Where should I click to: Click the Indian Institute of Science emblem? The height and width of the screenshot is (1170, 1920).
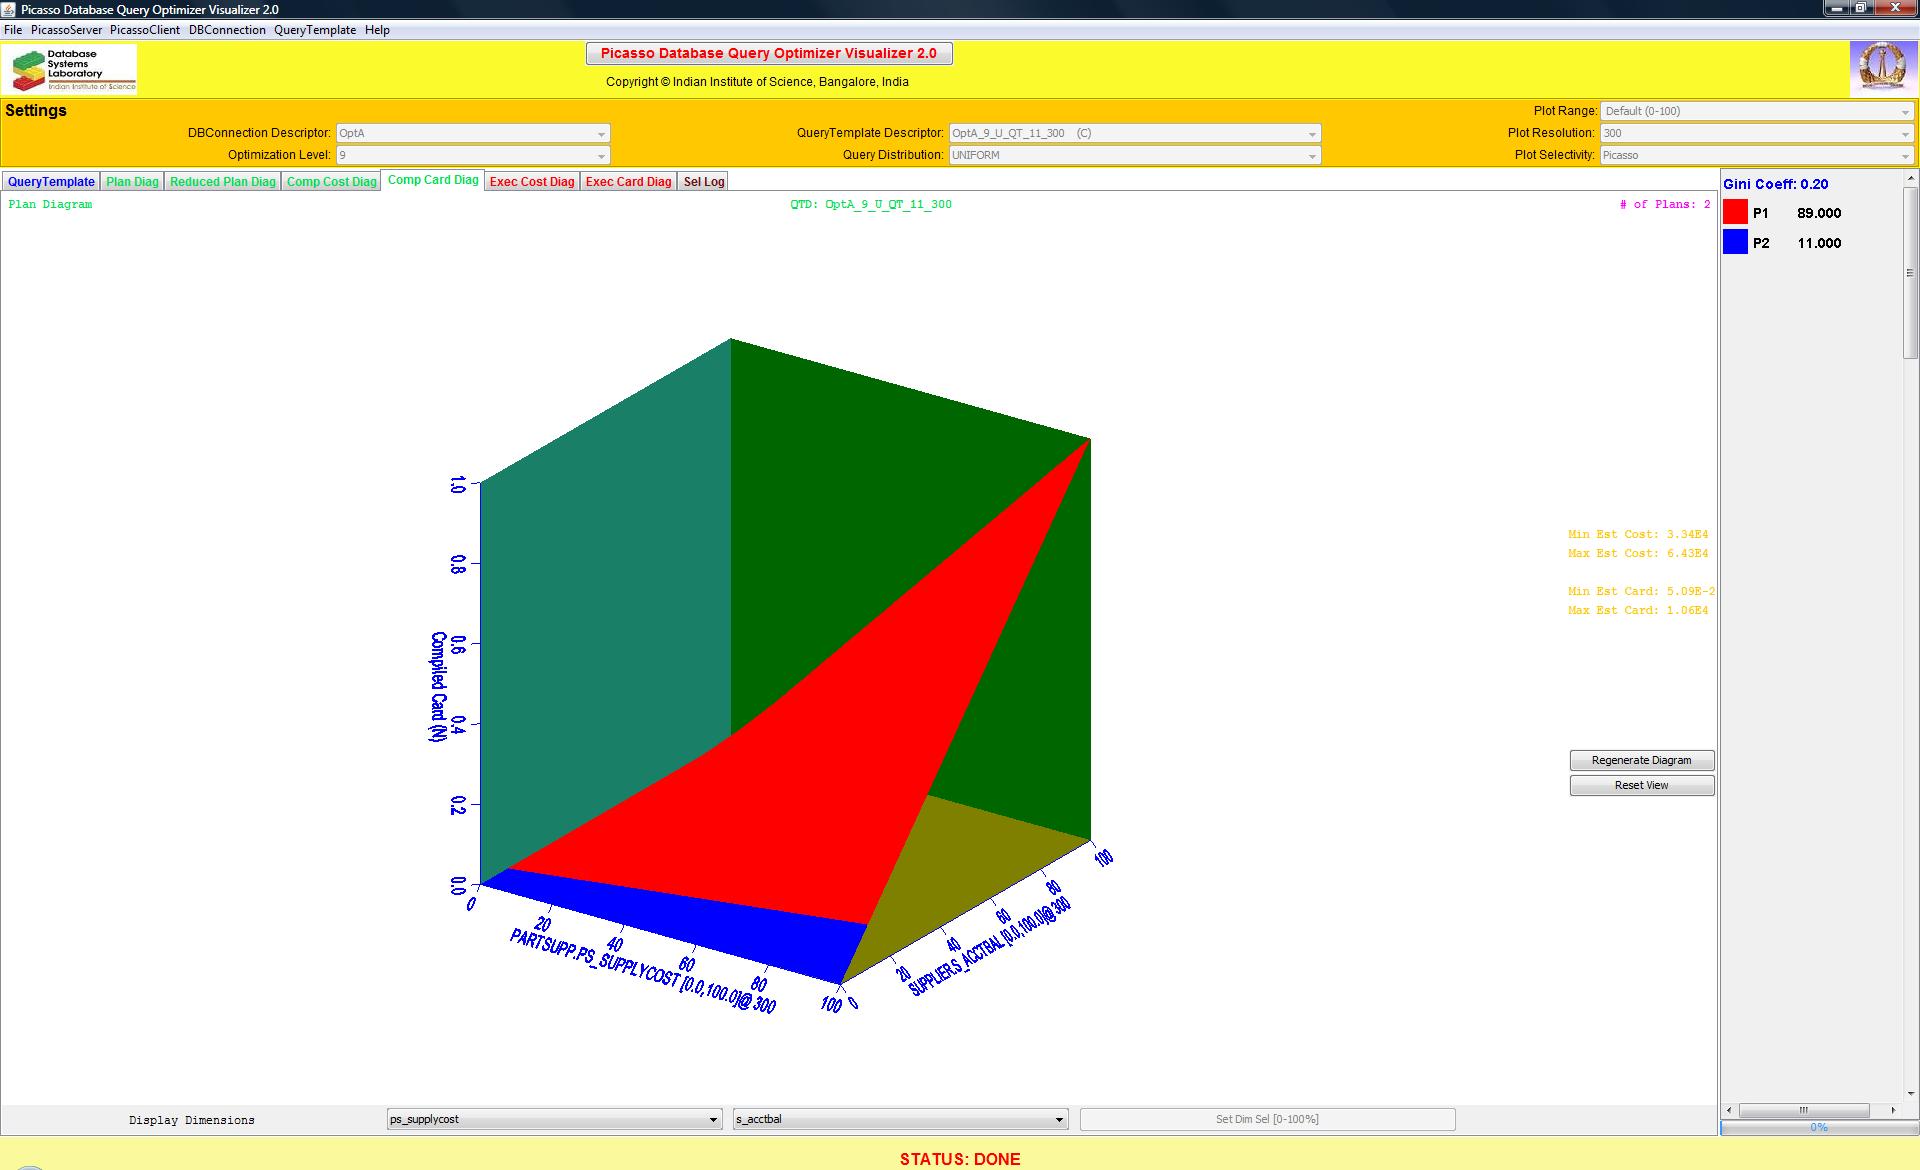pos(1882,68)
